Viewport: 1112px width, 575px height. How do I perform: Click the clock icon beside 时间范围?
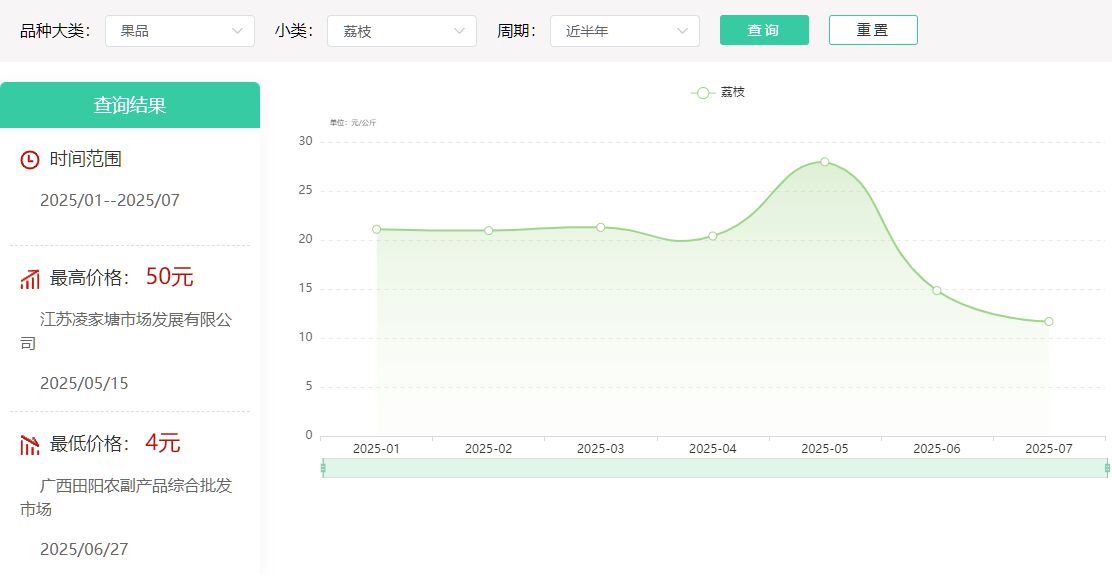pos(30,160)
